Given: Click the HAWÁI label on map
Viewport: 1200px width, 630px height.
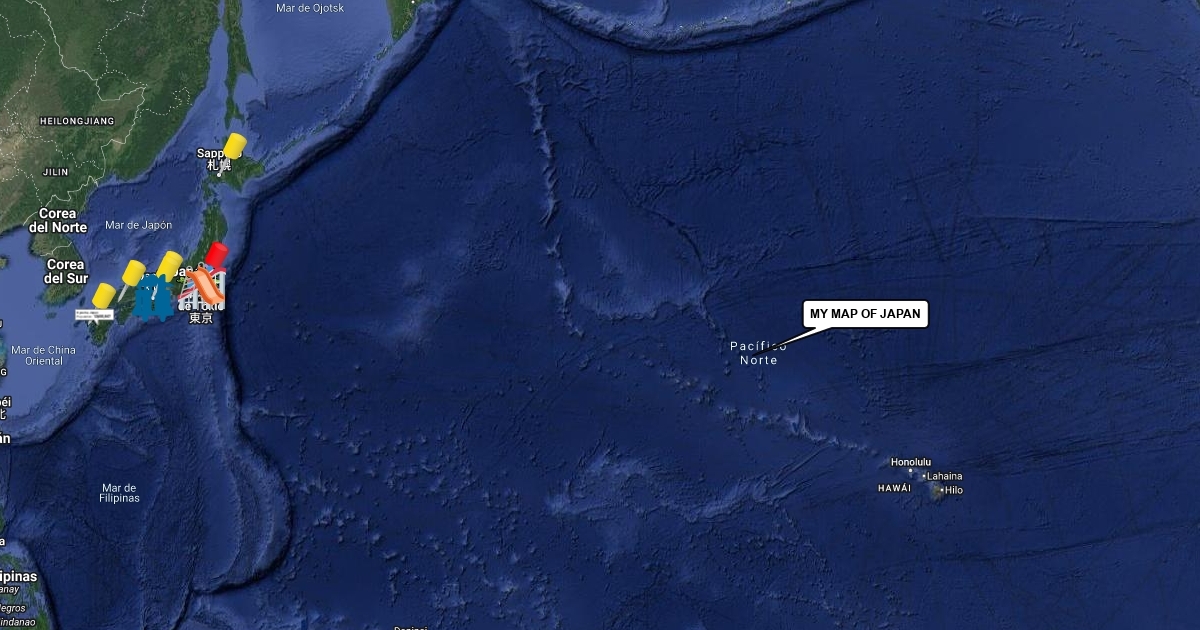Looking at the screenshot, I should (x=894, y=488).
